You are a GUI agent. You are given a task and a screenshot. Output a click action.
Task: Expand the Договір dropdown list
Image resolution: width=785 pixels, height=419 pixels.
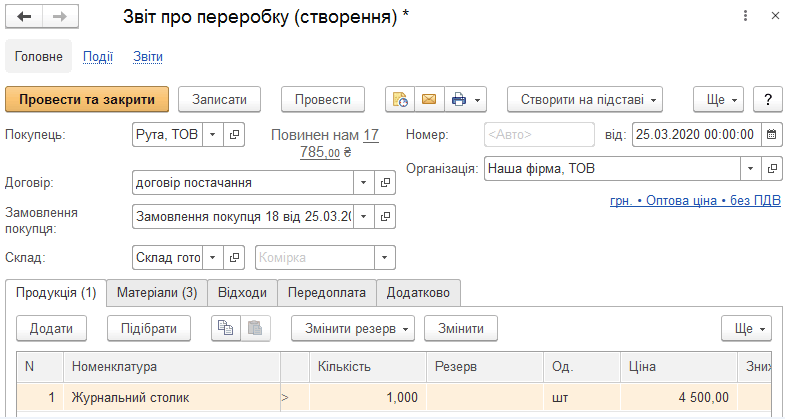(364, 183)
